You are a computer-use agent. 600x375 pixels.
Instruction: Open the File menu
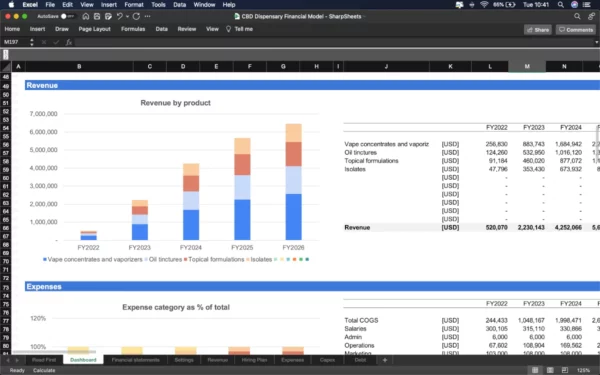point(50,5)
